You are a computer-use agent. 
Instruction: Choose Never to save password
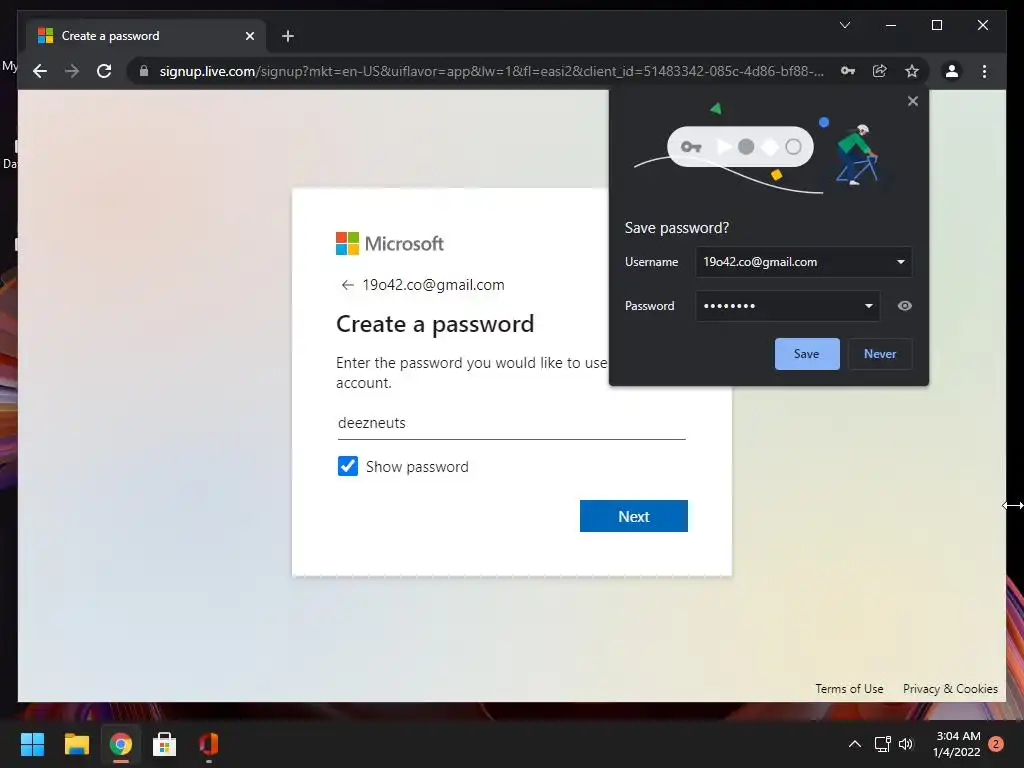pos(880,354)
